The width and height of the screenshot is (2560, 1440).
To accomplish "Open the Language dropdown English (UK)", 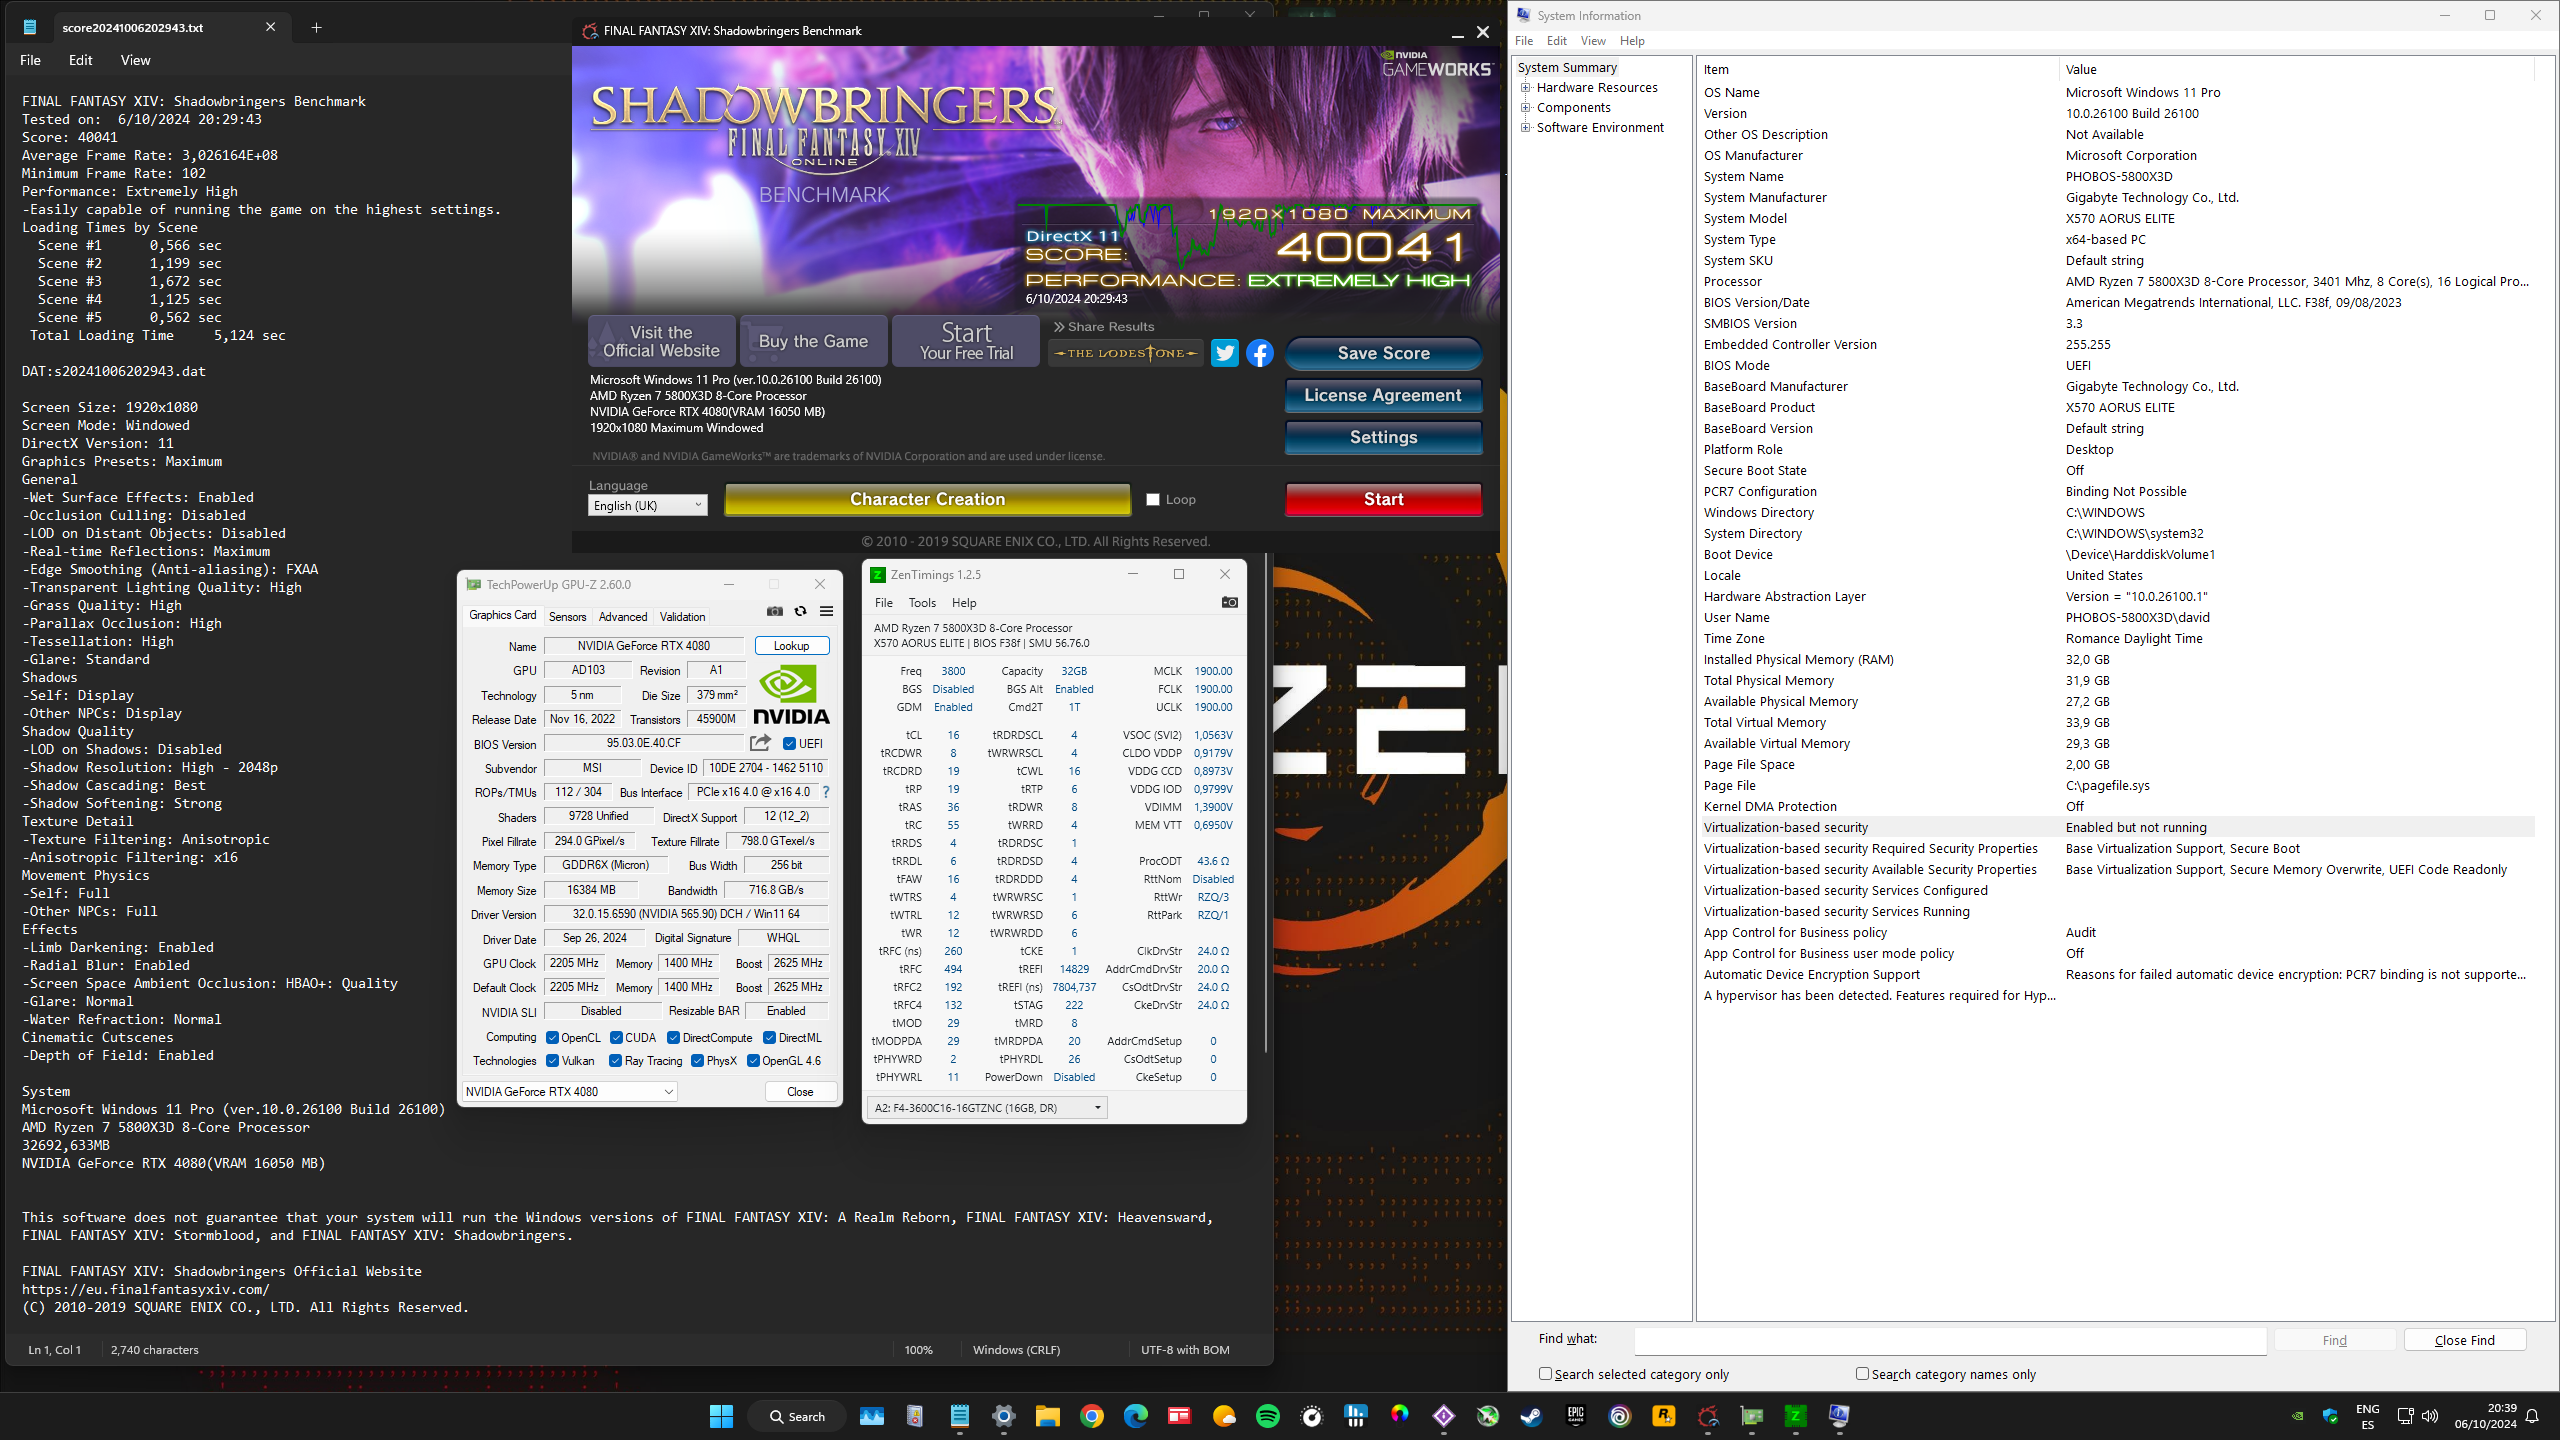I will coord(647,505).
